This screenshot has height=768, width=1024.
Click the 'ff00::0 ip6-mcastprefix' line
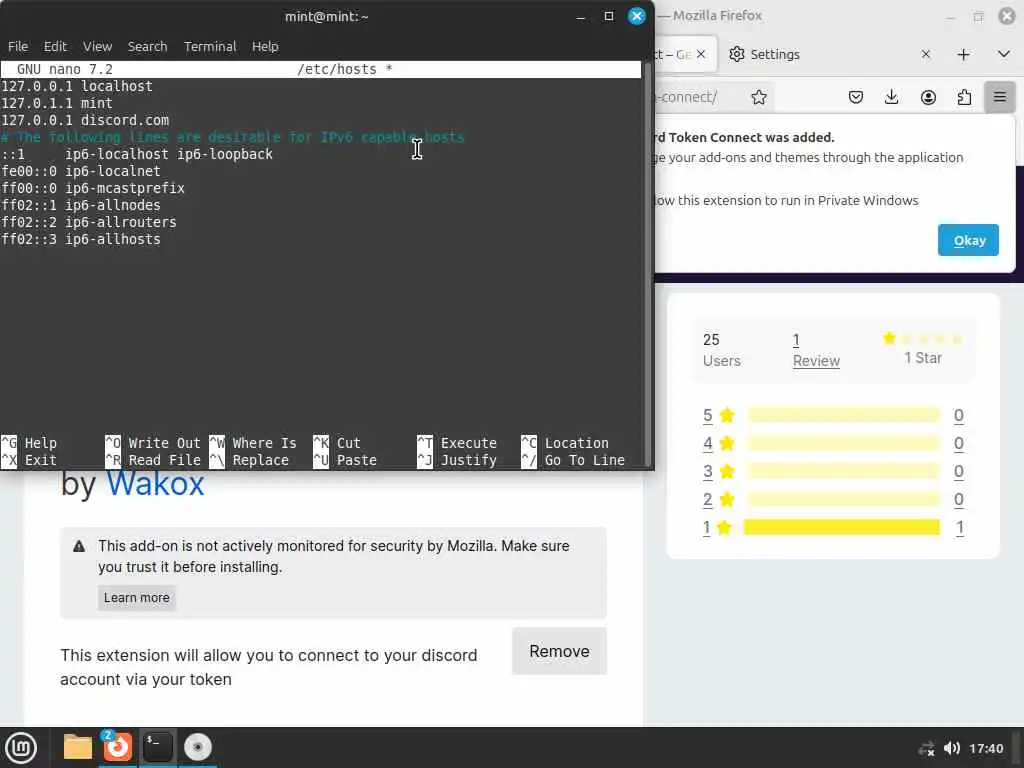[x=93, y=188]
